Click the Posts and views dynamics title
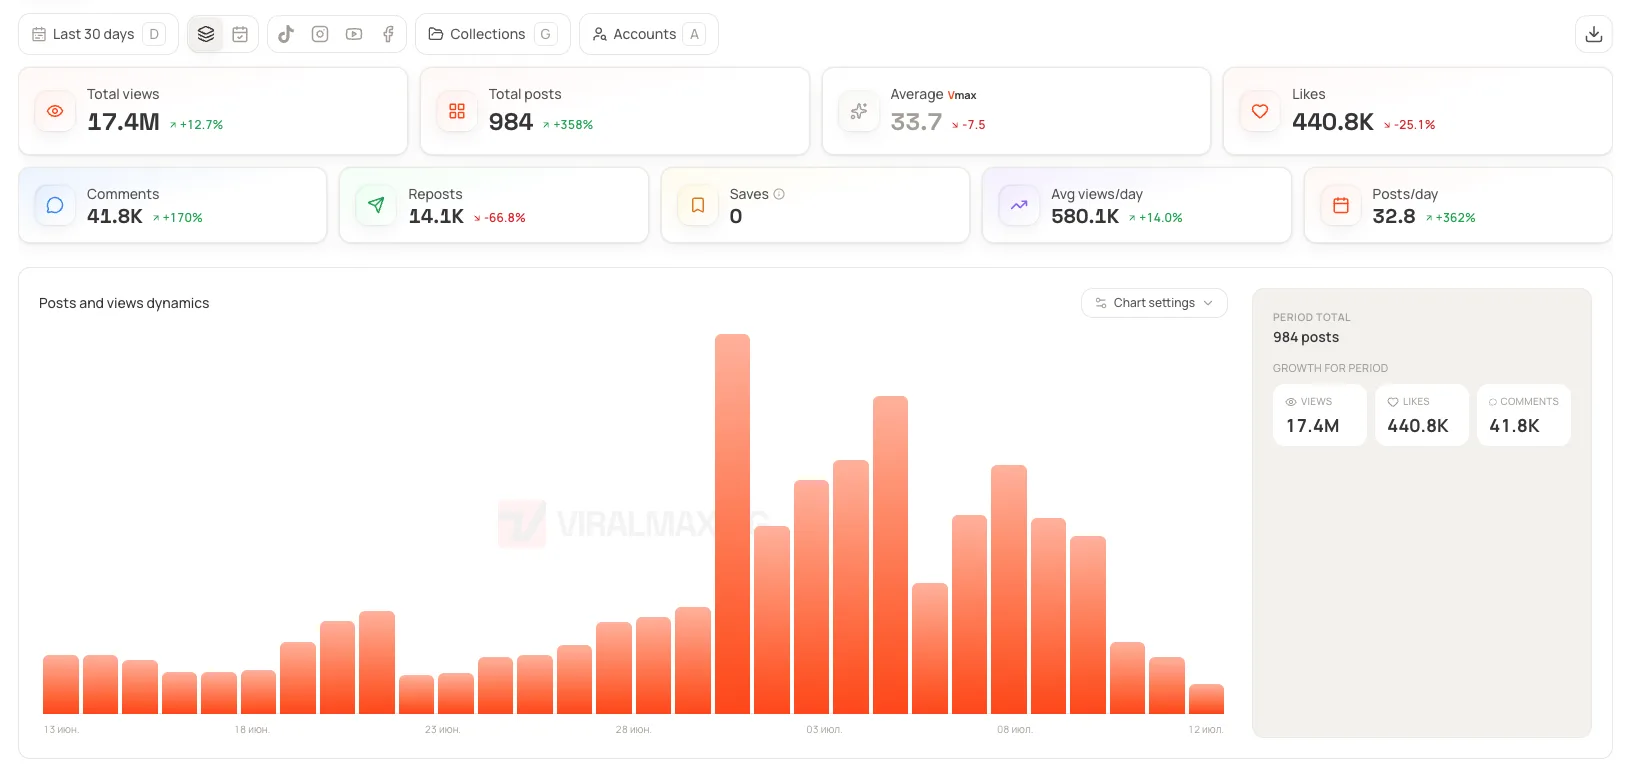The height and width of the screenshot is (775, 1630). [x=124, y=303]
